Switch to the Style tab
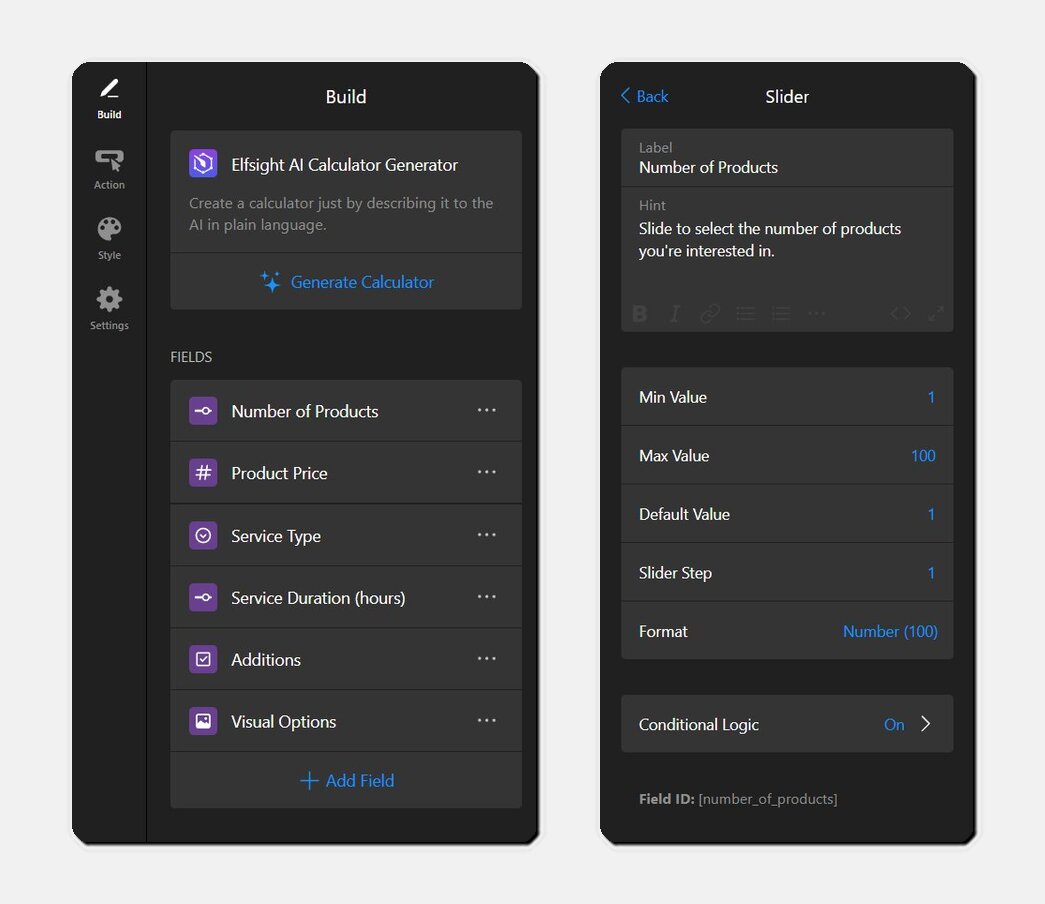This screenshot has height=904, width=1045. [109, 239]
